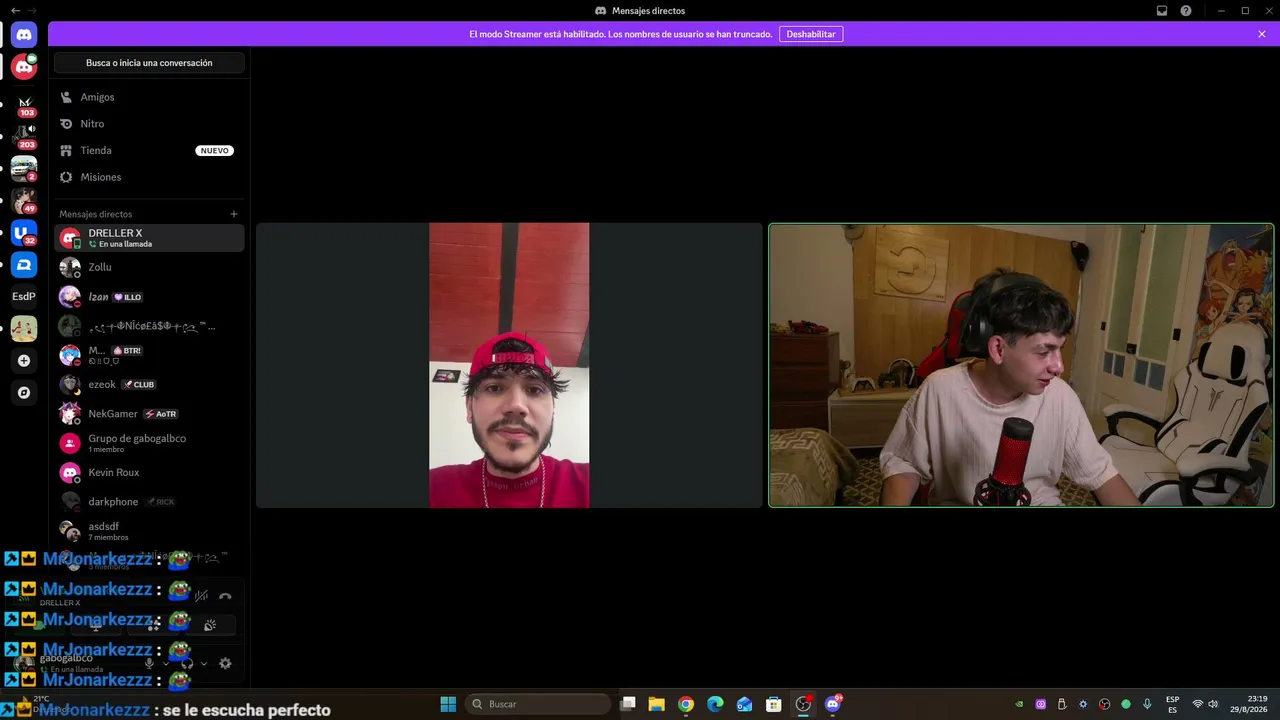Open the Amigos section
1280x720 pixels.
coord(149,97)
